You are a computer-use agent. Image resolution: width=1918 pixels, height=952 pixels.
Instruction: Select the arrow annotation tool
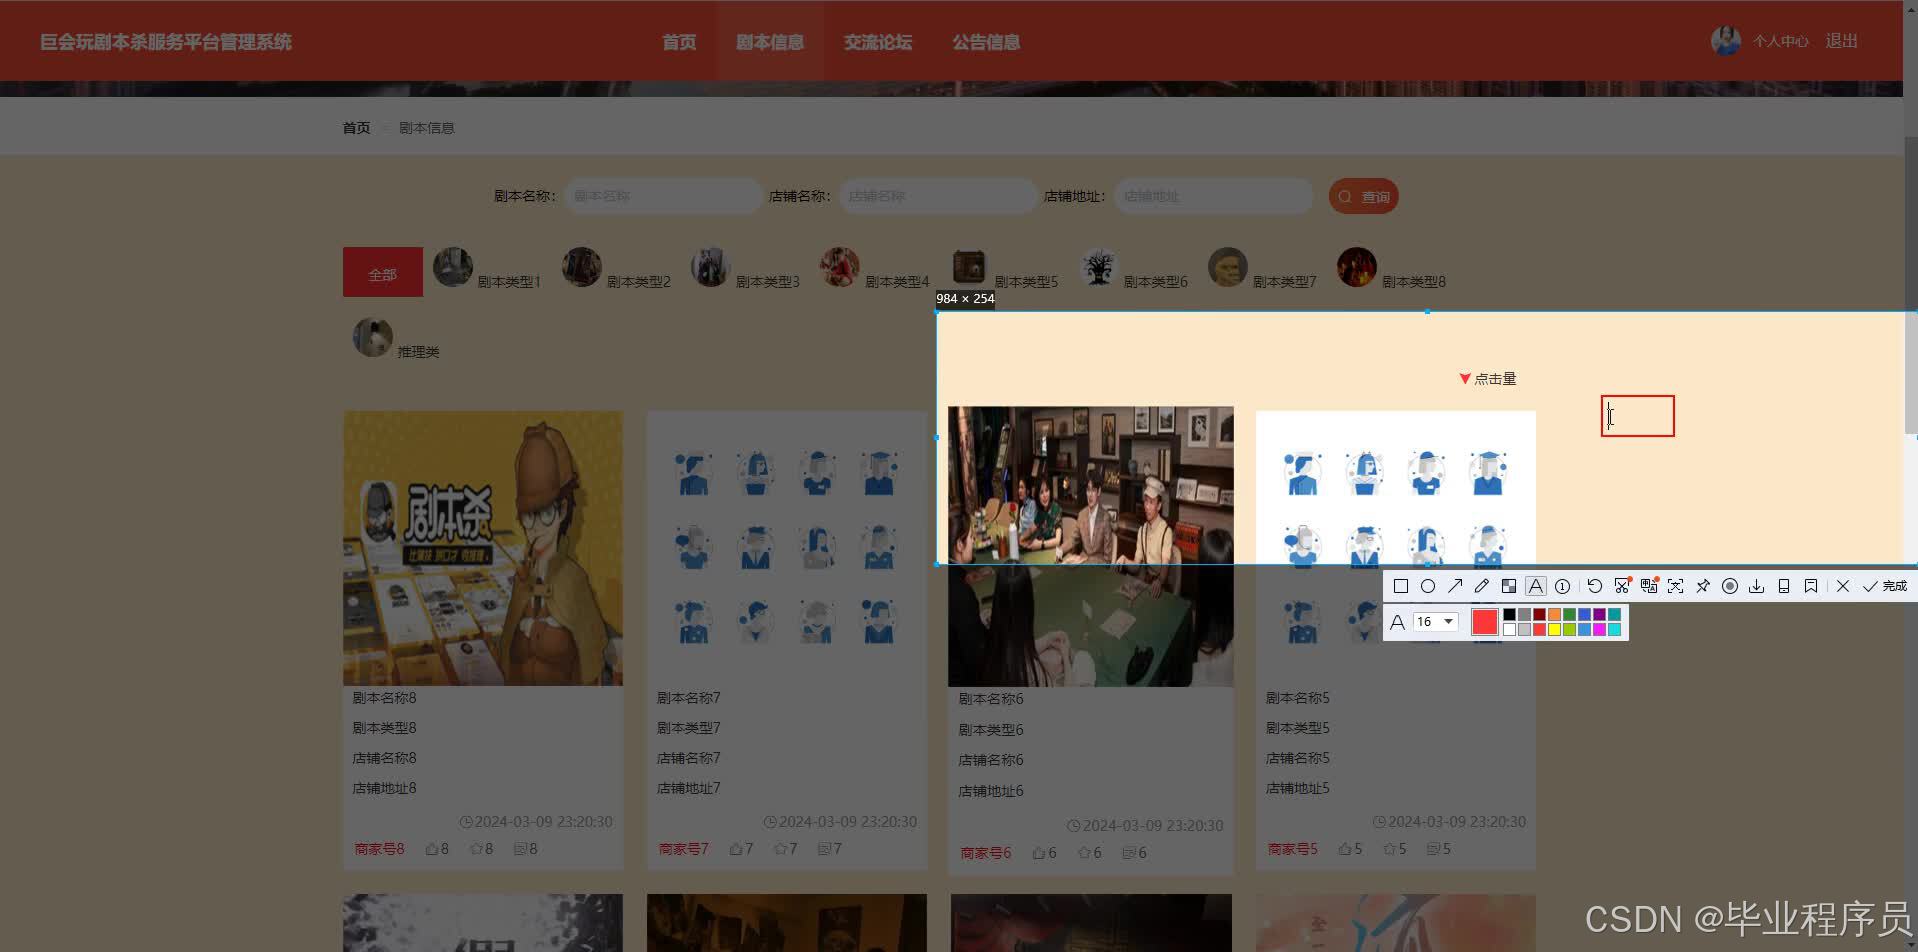point(1455,586)
